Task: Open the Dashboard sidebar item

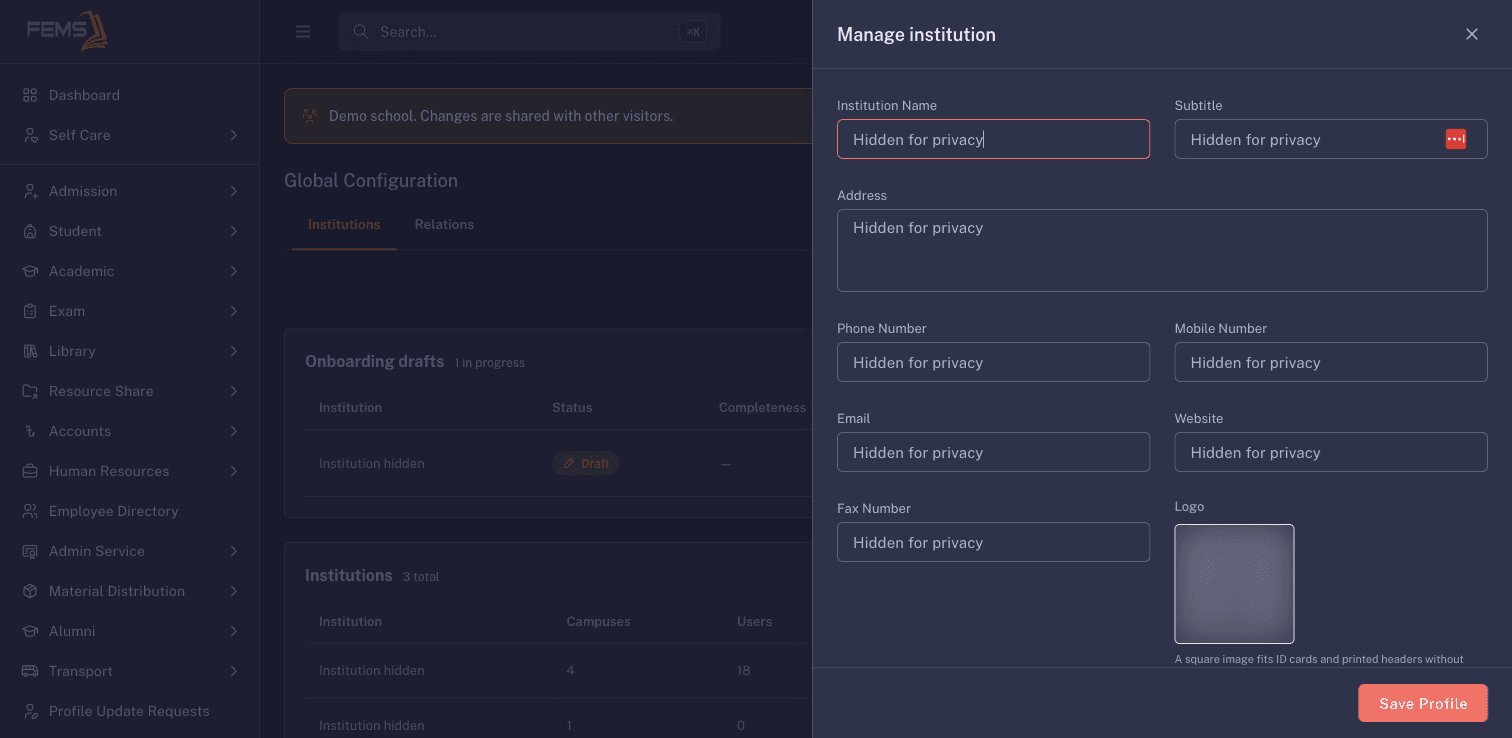Action: (x=130, y=95)
